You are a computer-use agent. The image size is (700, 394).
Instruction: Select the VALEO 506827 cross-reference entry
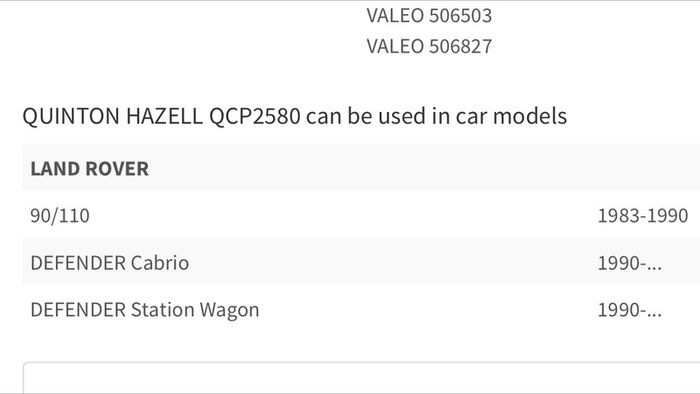click(x=429, y=46)
